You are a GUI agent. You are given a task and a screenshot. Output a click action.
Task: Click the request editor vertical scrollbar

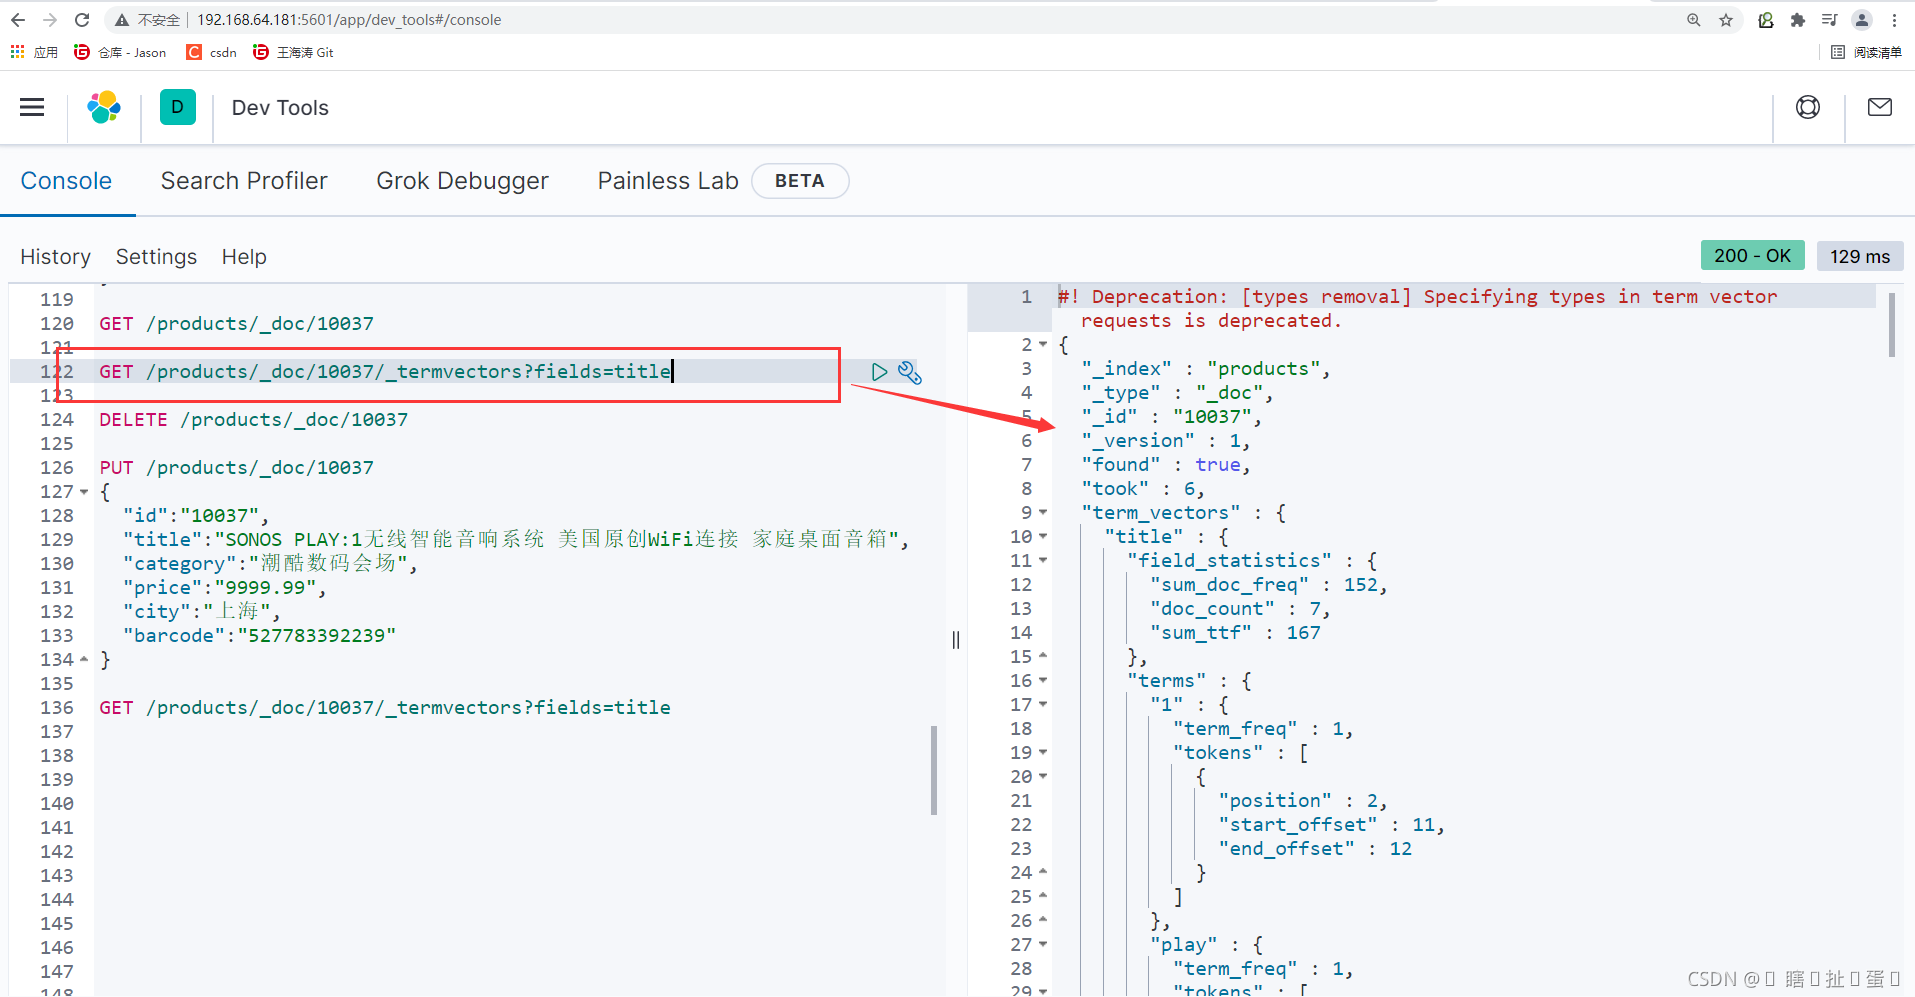click(934, 770)
